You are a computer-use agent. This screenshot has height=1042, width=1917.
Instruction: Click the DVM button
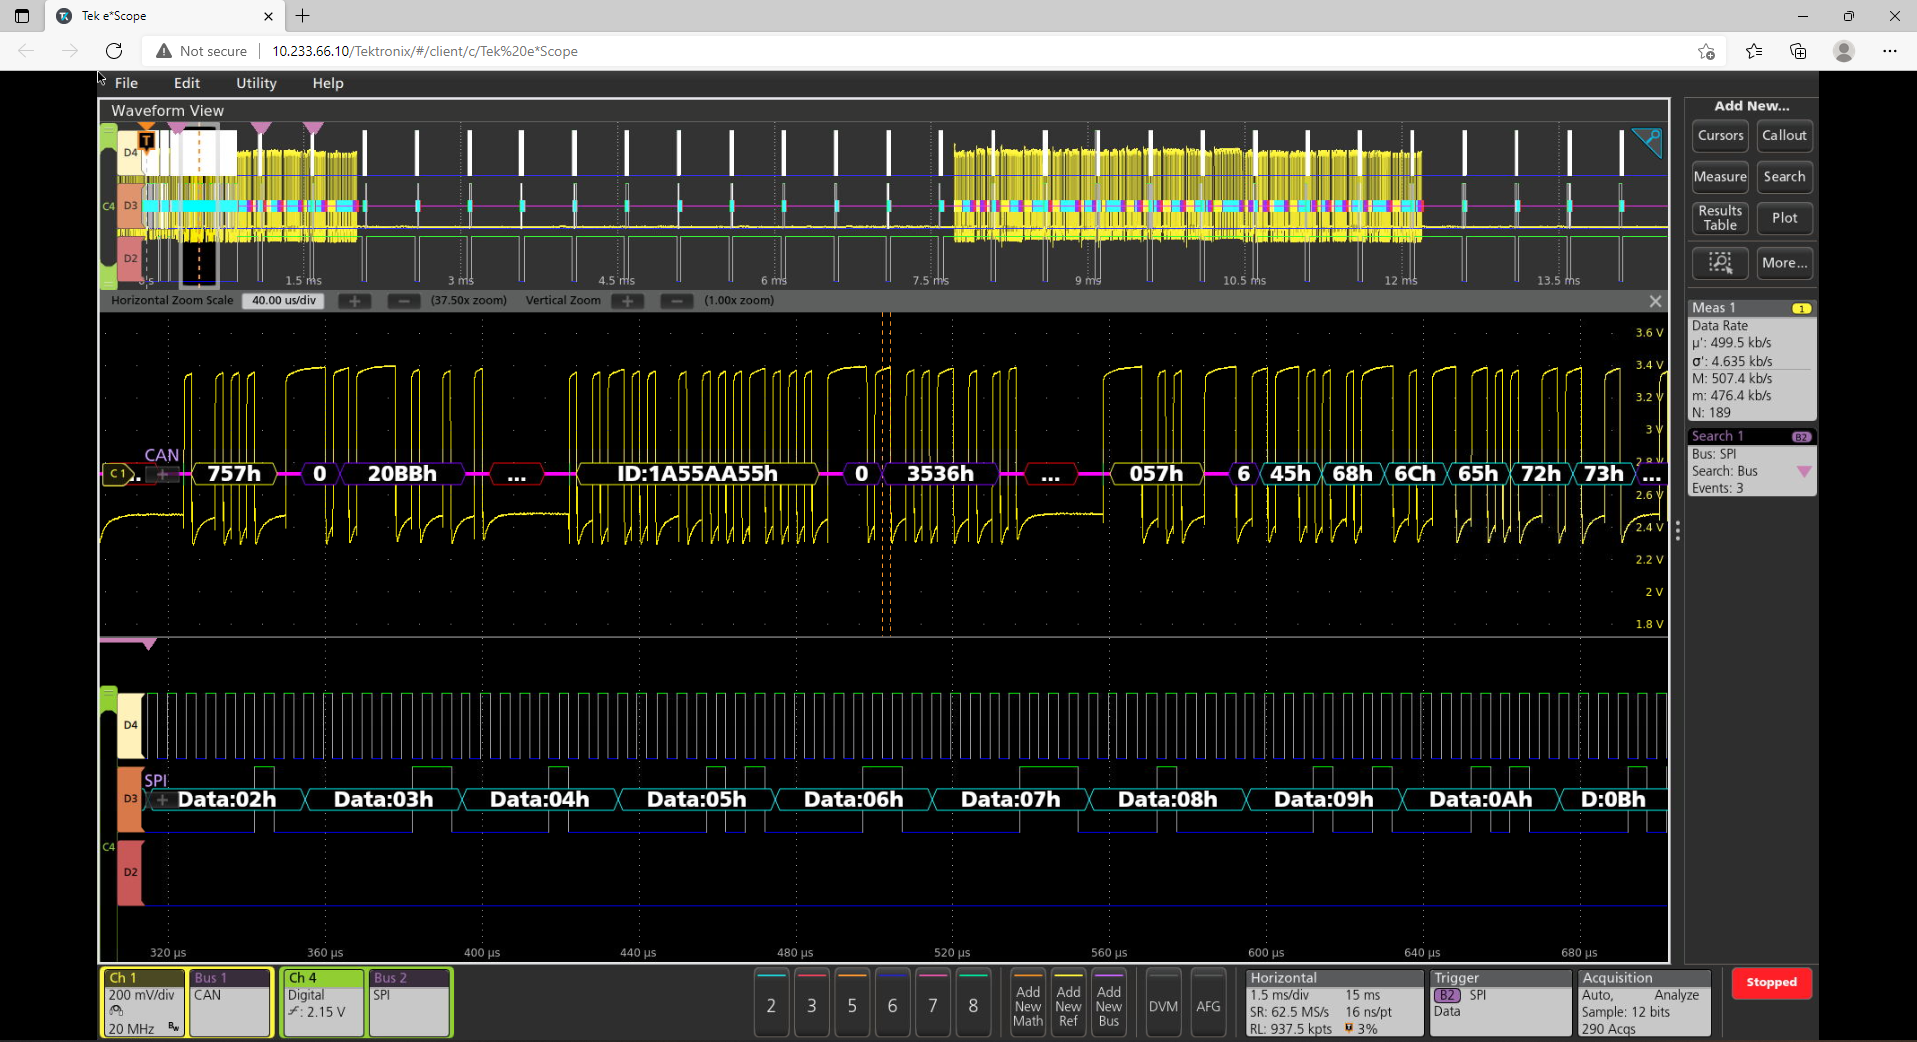click(1163, 1004)
